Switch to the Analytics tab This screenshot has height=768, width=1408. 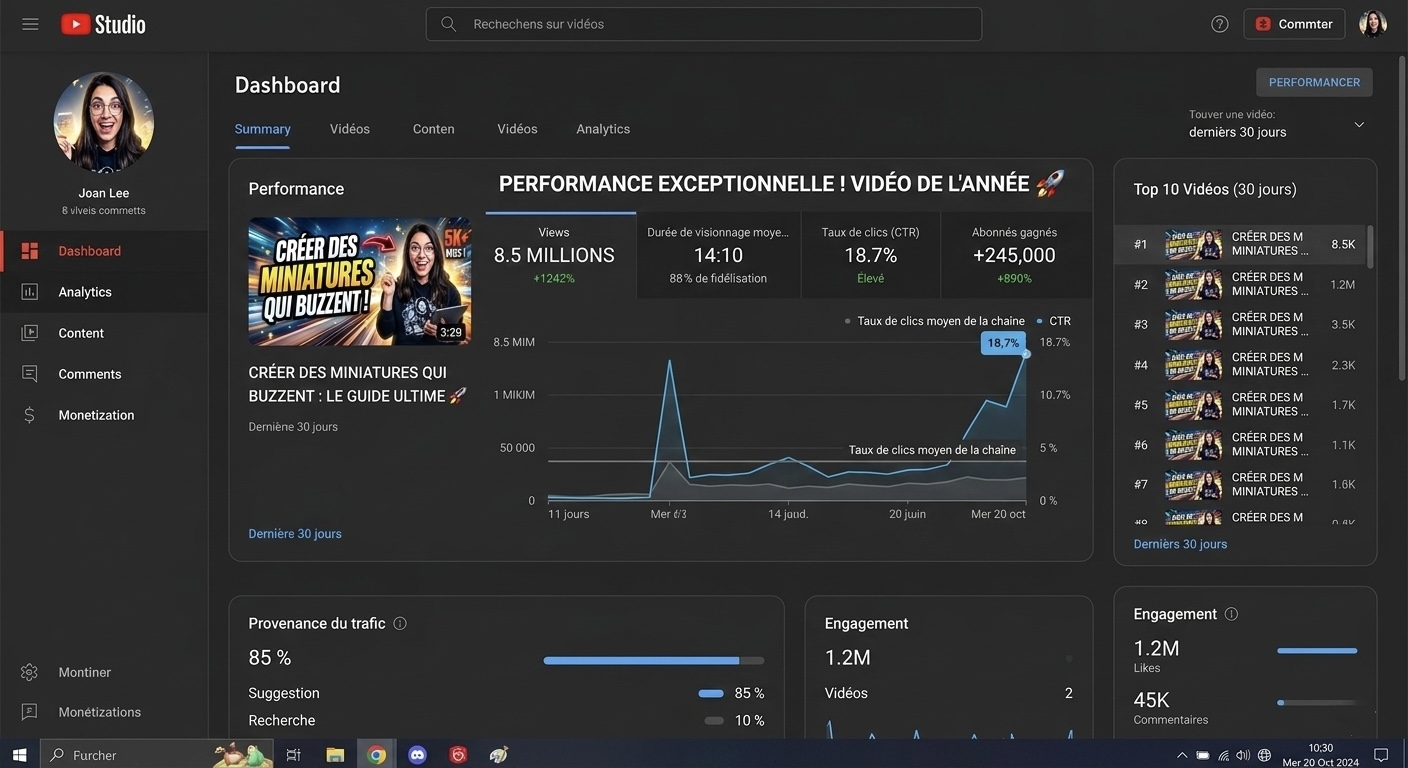point(602,129)
